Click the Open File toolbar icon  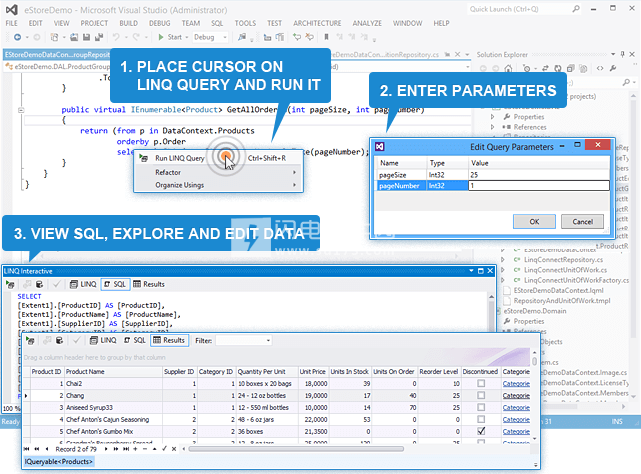(74, 37)
